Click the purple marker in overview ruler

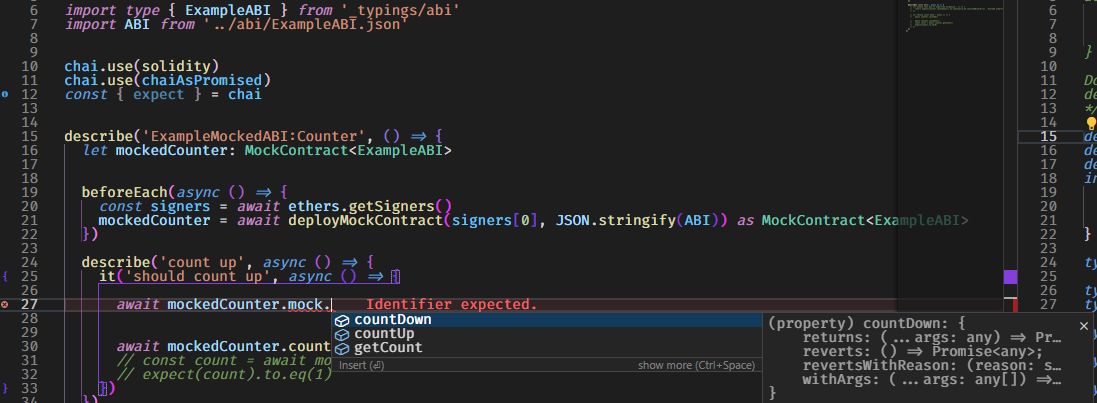click(x=1011, y=277)
